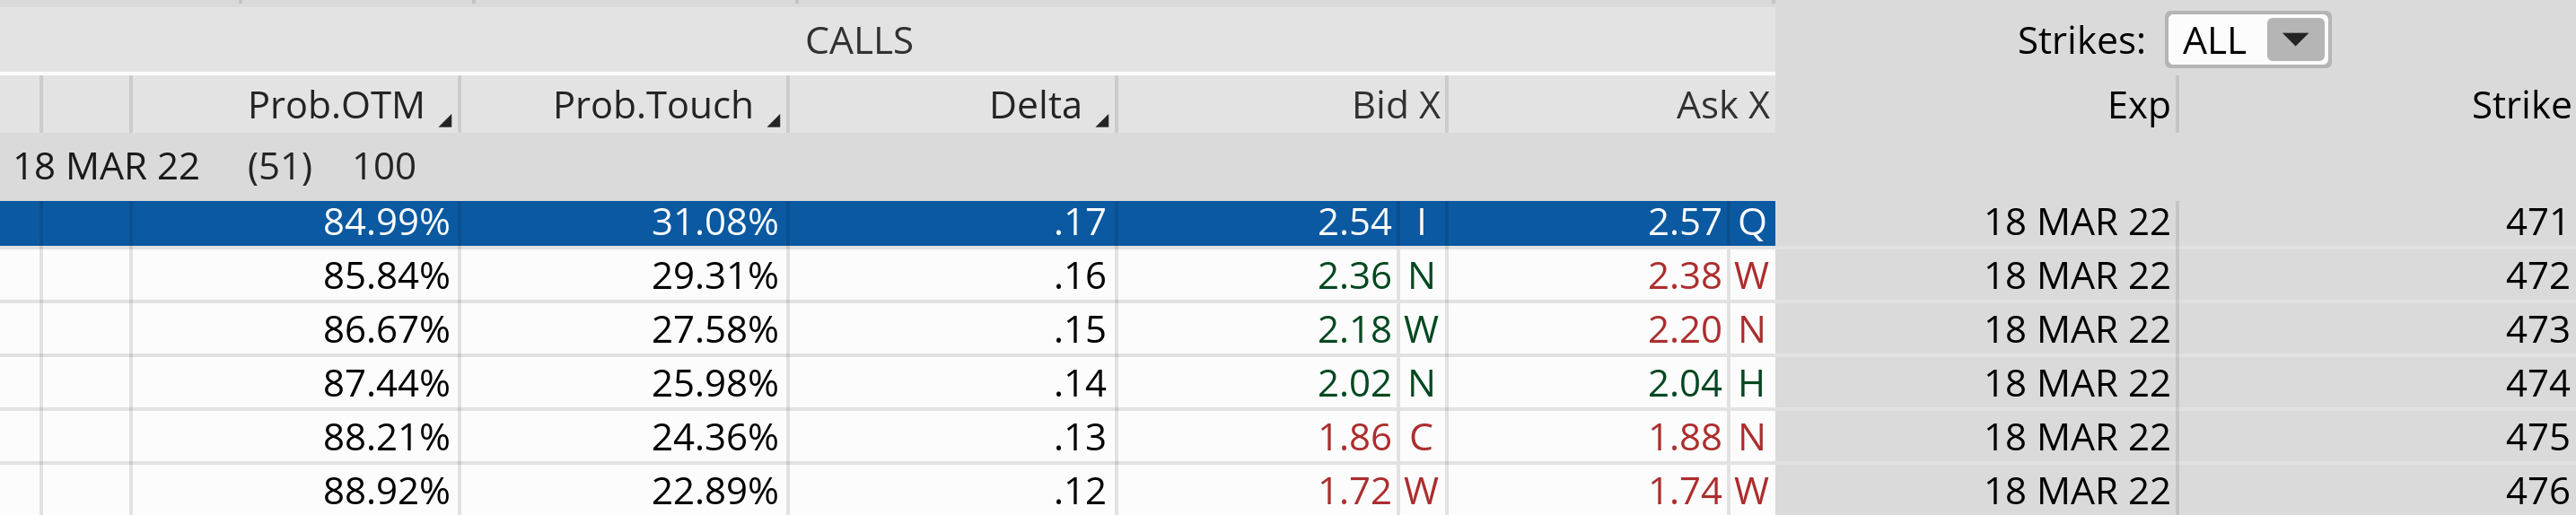The image size is (2576, 515).
Task: Click the Strike column header
Action: (2519, 105)
